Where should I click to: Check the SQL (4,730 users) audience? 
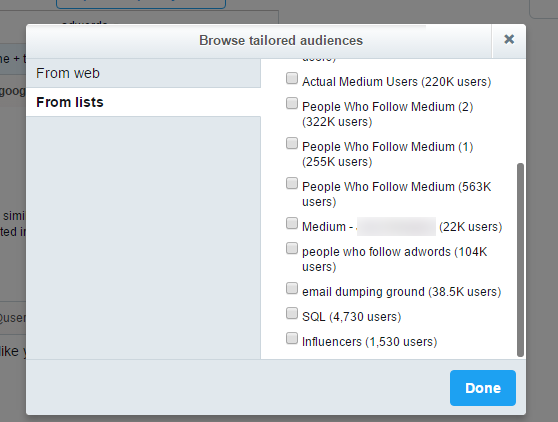(x=292, y=313)
